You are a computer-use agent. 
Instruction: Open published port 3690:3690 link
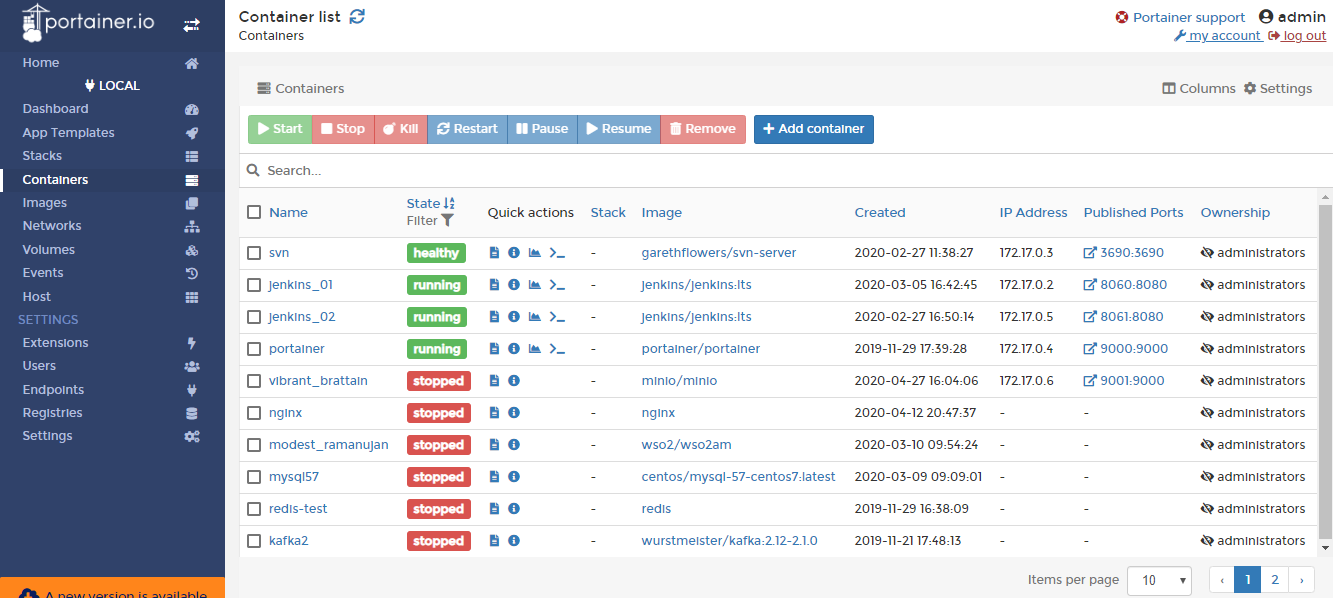1124,253
